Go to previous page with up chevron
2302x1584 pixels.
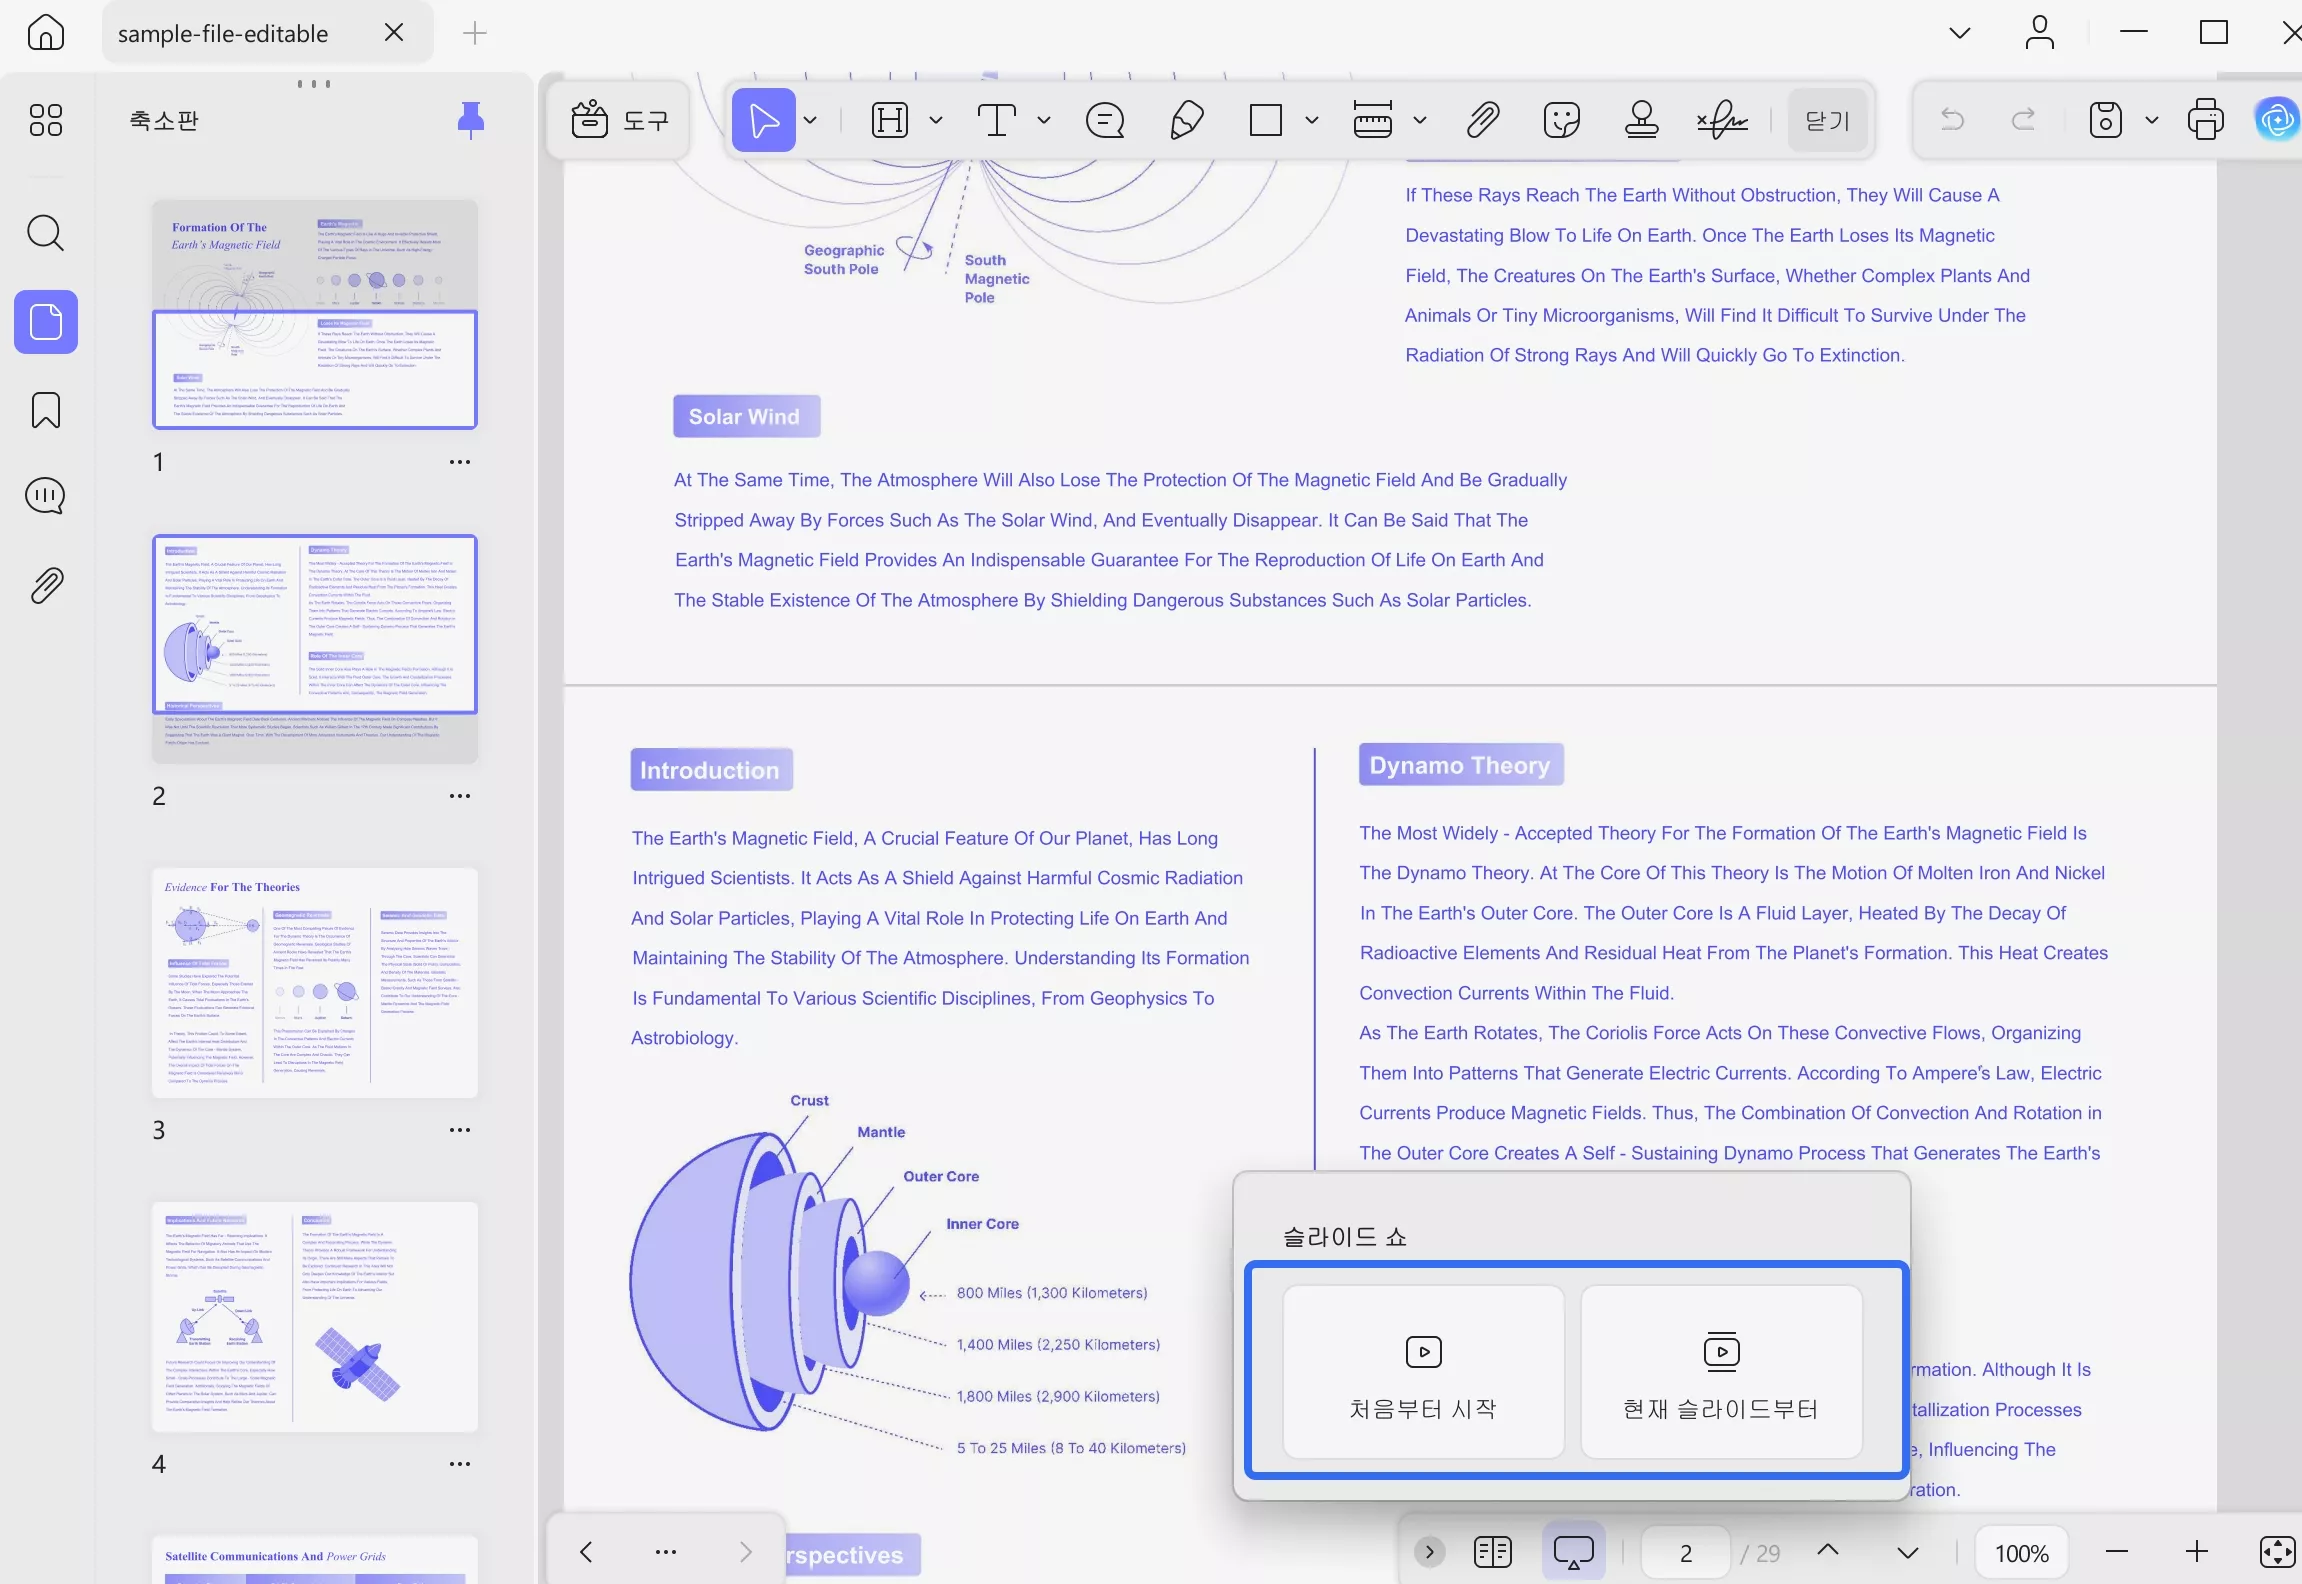(x=1828, y=1551)
